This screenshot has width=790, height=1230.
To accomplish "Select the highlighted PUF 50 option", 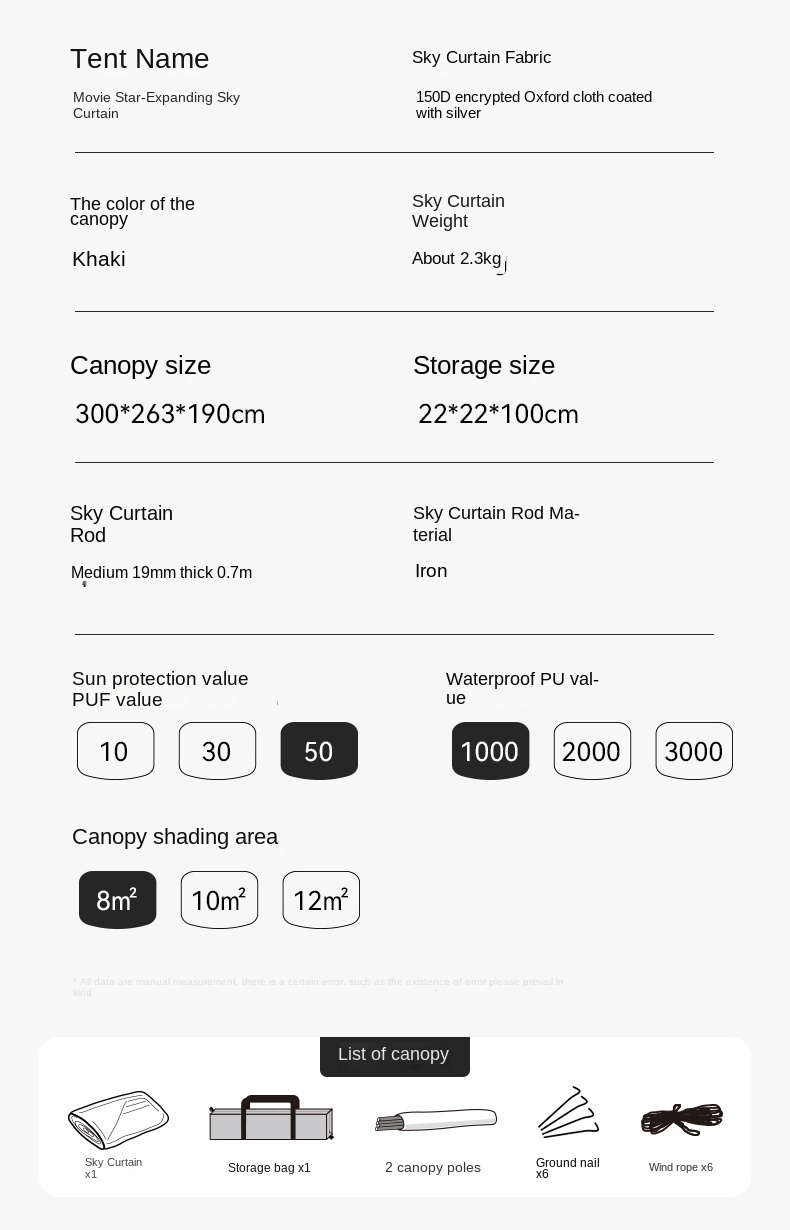I will [x=319, y=750].
